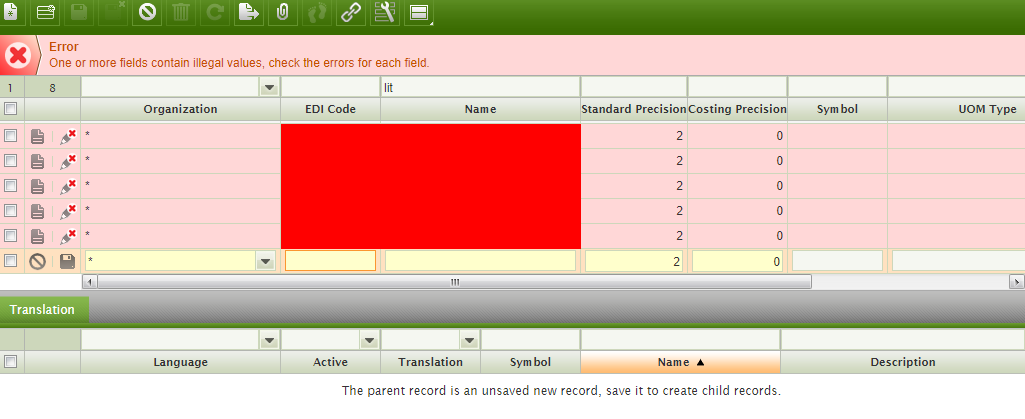Switch to the Translation tab

coord(43,310)
